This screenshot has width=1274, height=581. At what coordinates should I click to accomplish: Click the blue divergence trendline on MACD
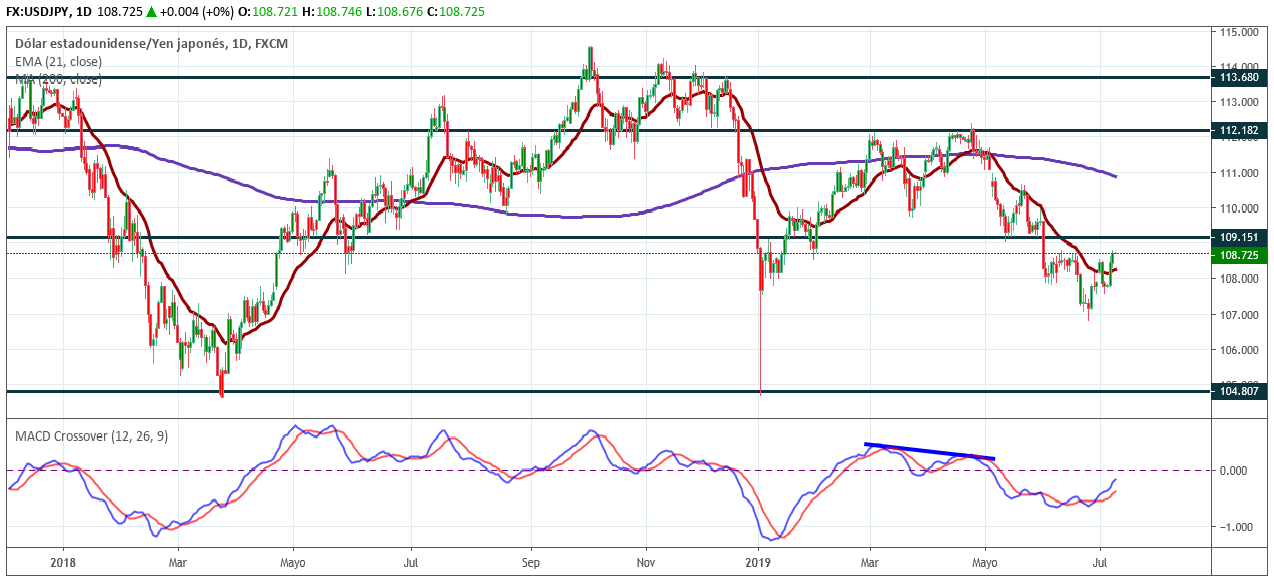coord(929,451)
